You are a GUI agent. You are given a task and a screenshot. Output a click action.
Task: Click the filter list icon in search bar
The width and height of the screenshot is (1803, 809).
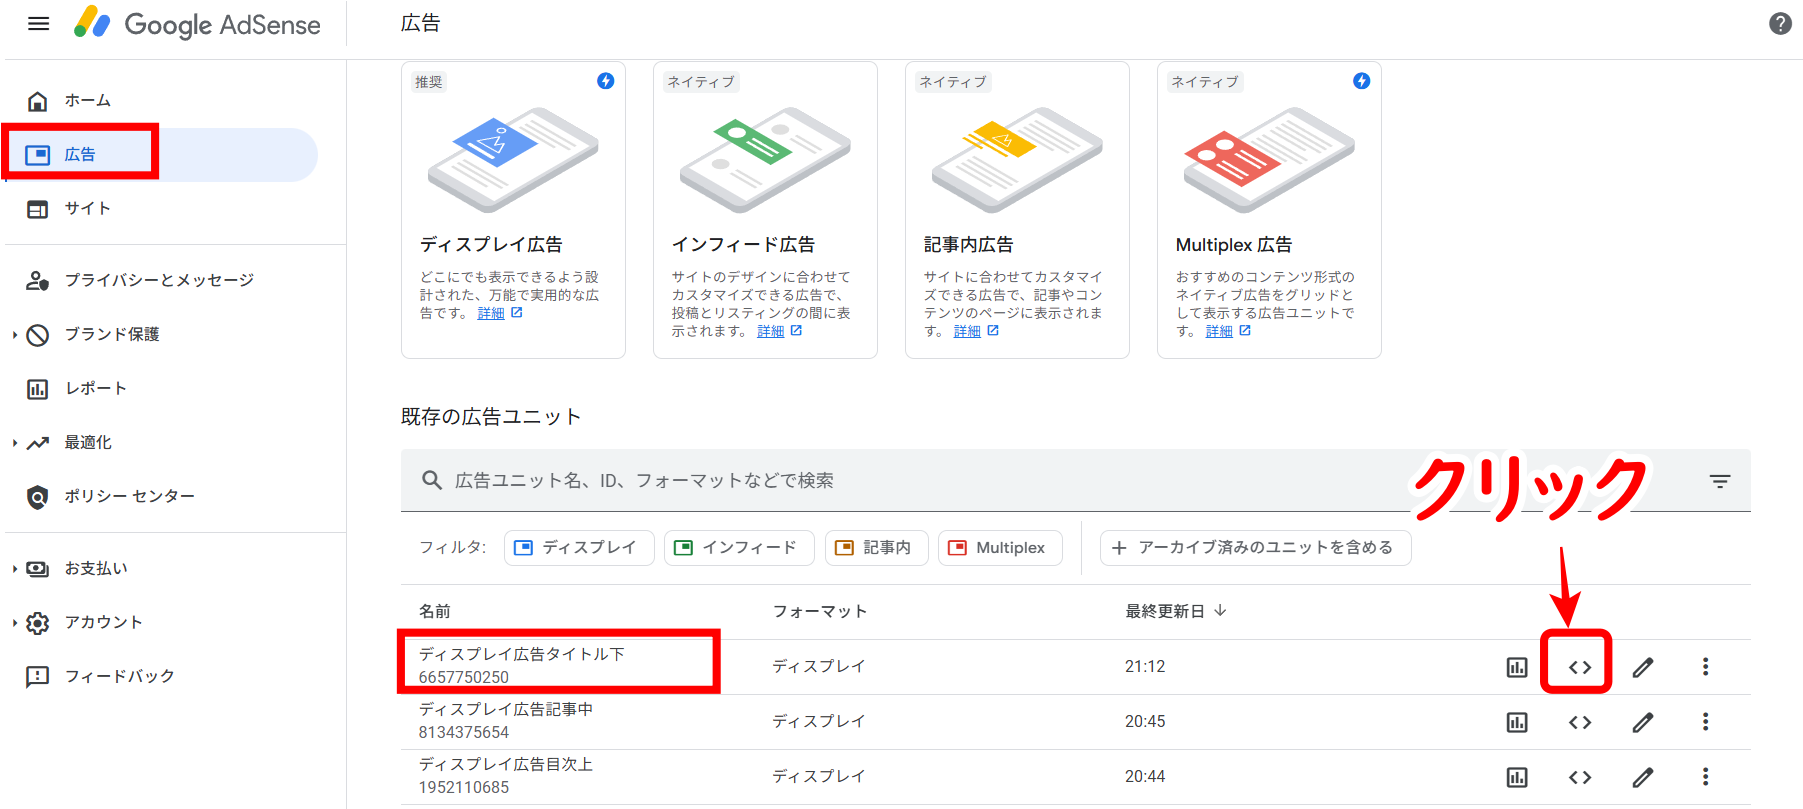(1719, 481)
